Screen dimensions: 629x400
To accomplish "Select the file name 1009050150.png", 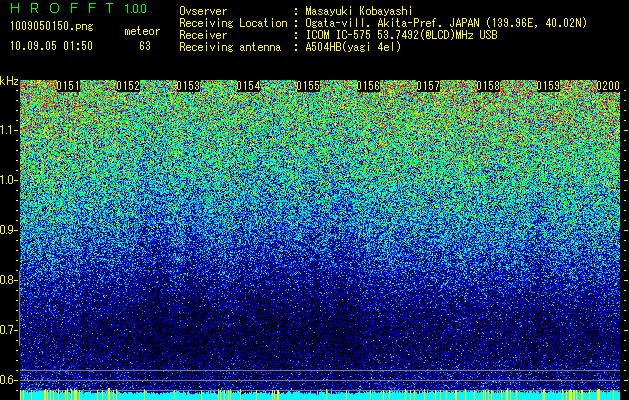I will (x=52, y=27).
